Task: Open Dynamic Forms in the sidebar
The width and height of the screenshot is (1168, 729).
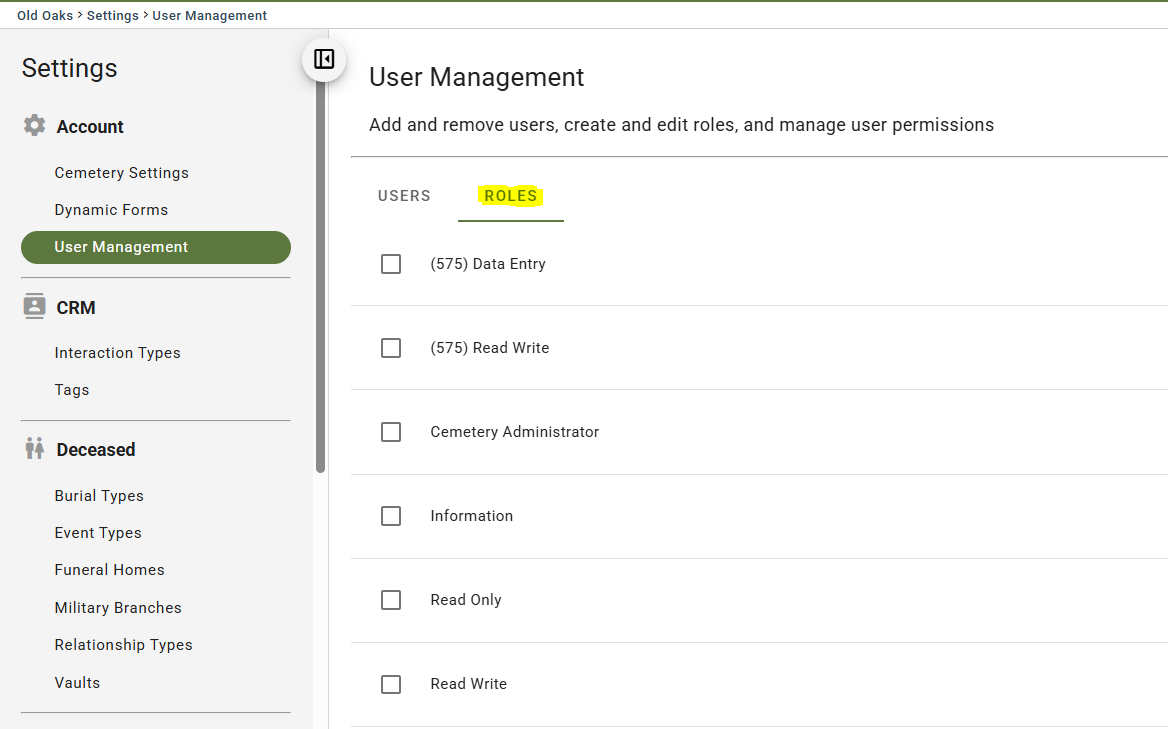Action: (111, 210)
